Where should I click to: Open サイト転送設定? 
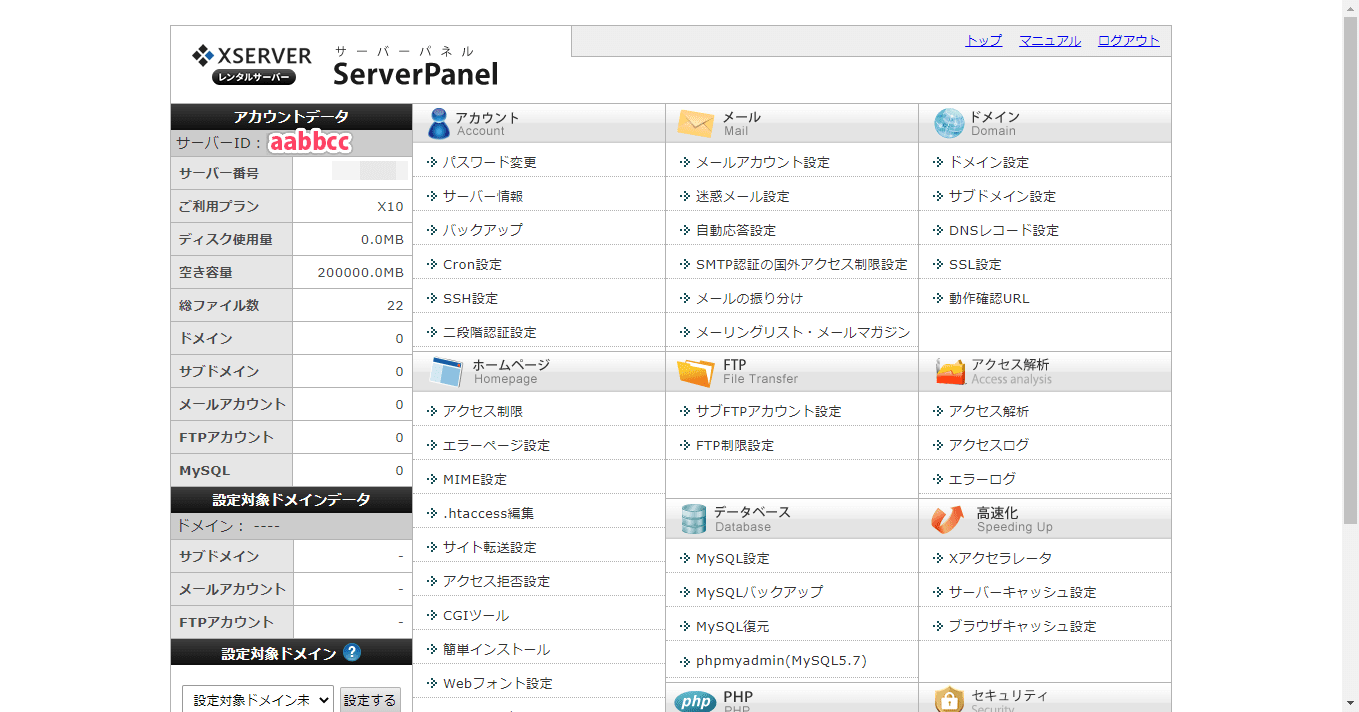[x=490, y=547]
